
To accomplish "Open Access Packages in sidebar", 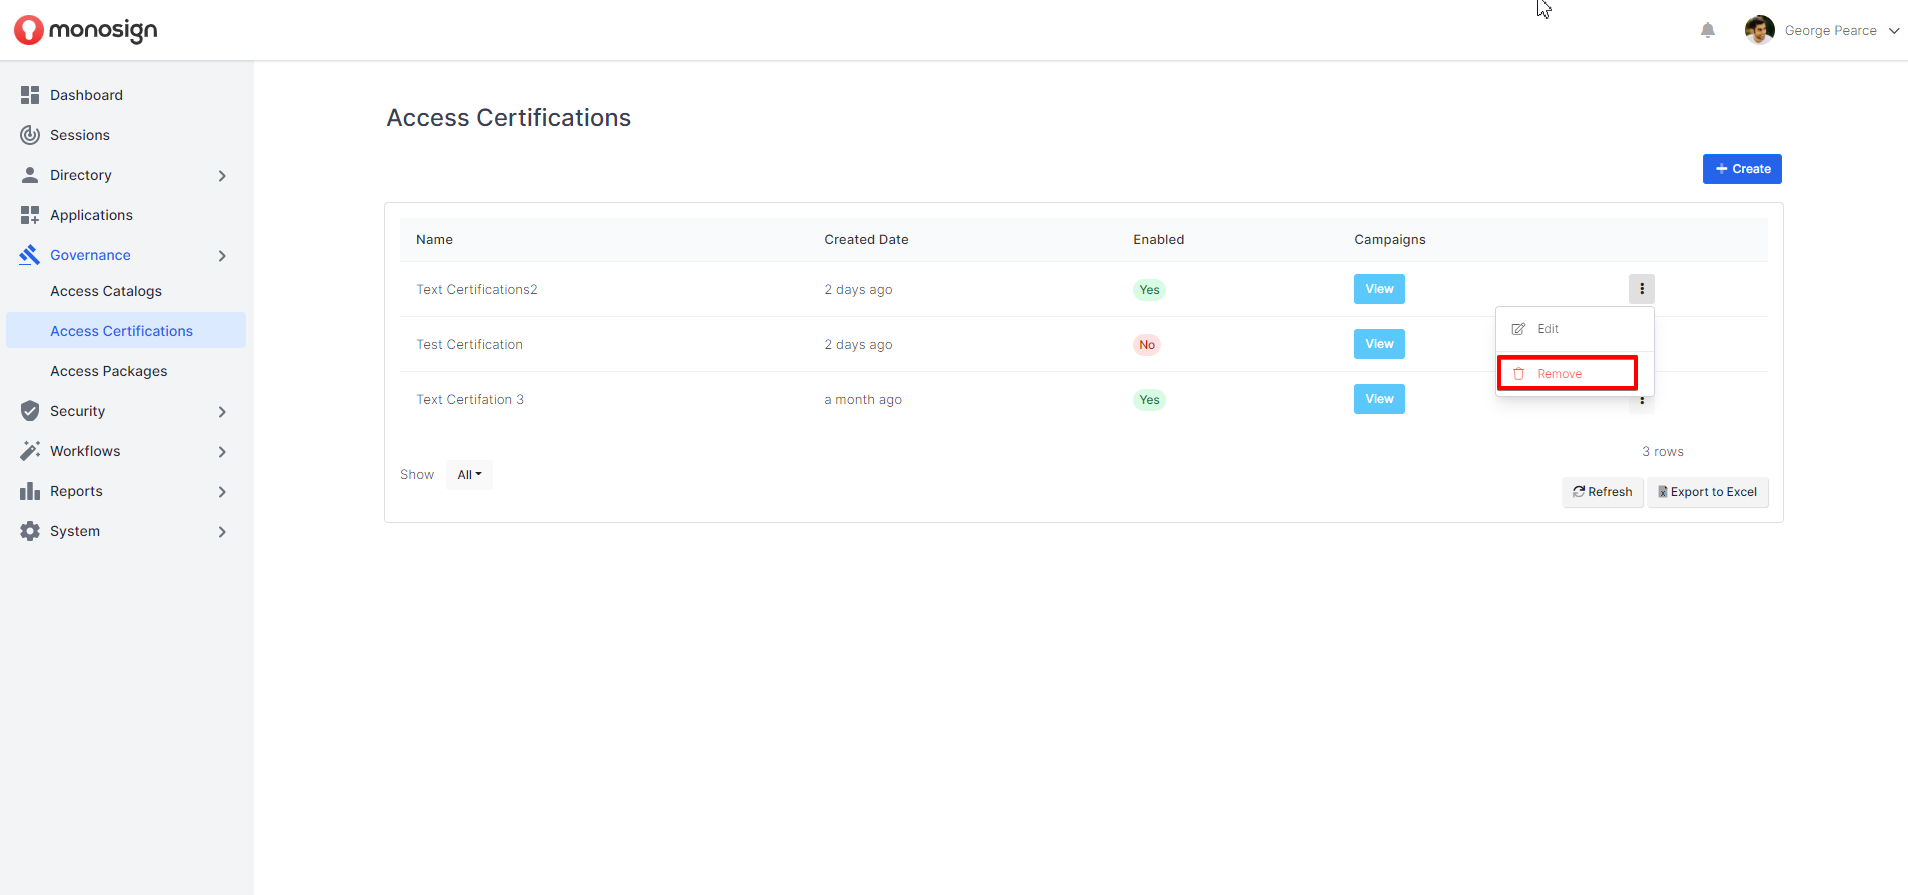I will tap(109, 371).
